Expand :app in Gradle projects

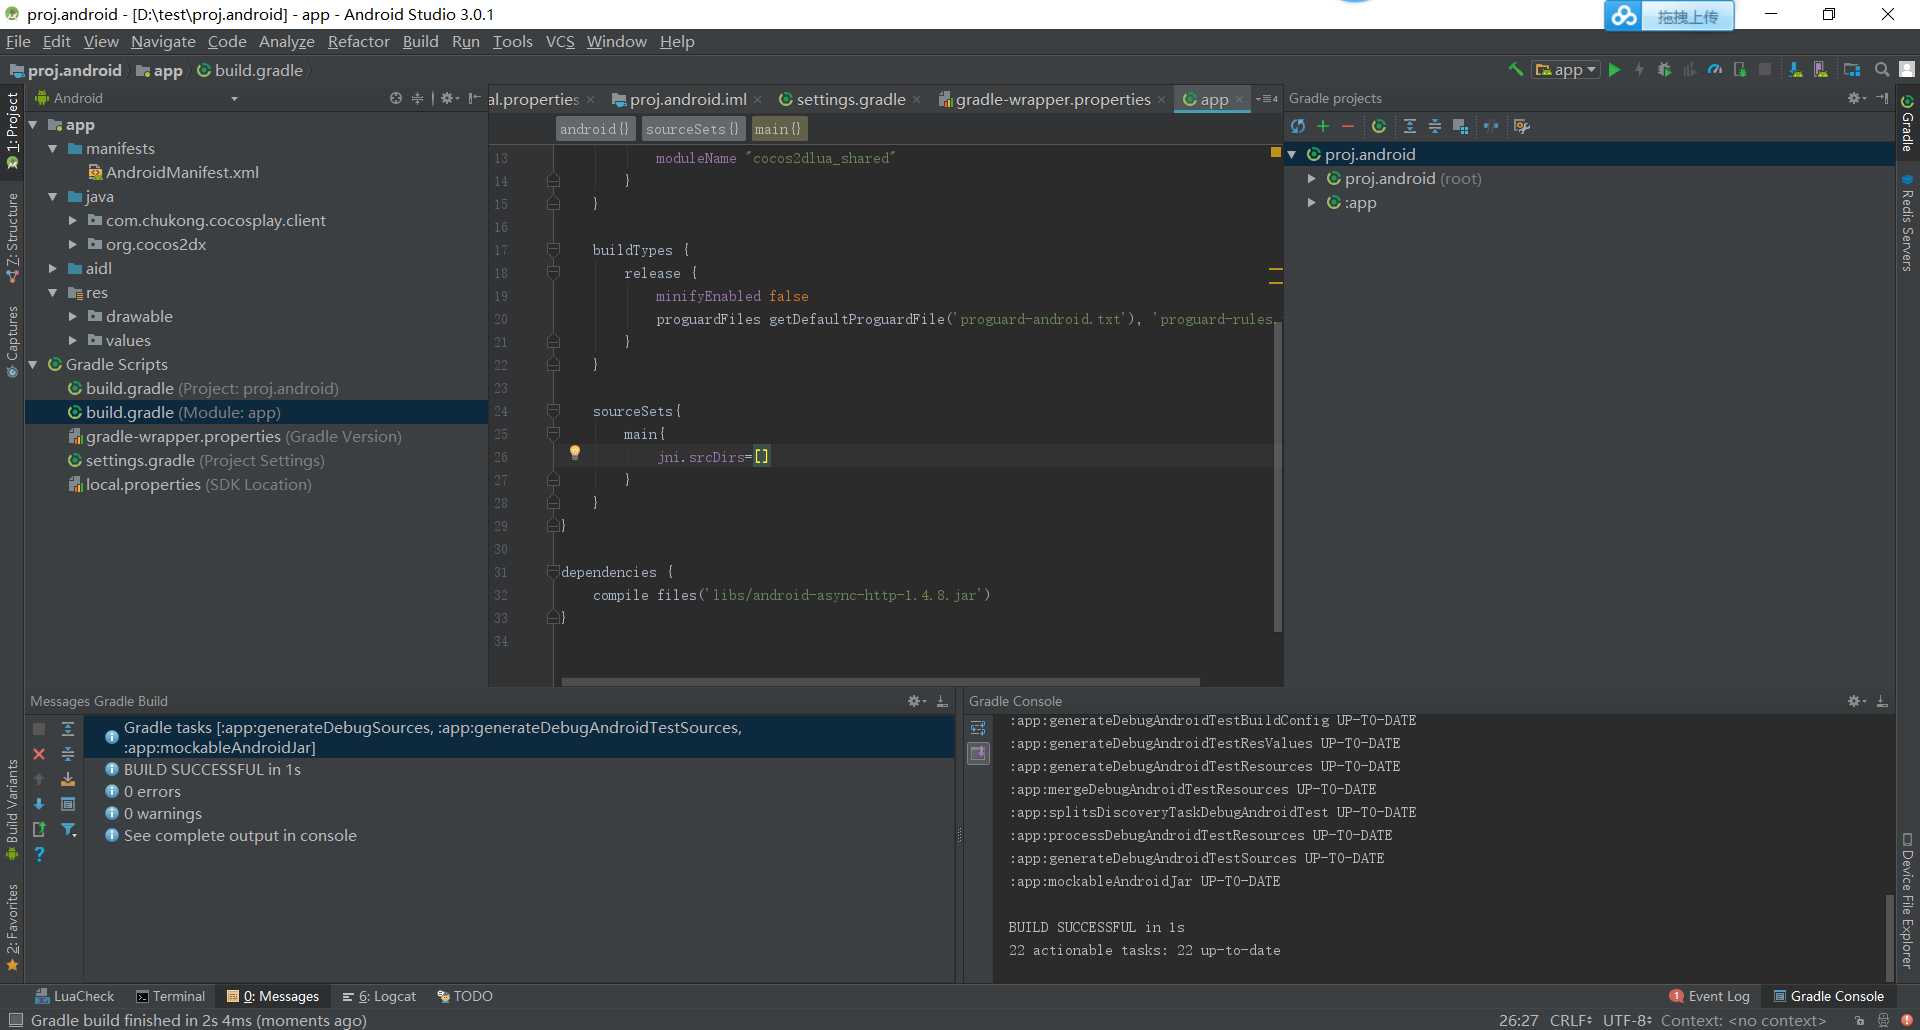tap(1312, 202)
